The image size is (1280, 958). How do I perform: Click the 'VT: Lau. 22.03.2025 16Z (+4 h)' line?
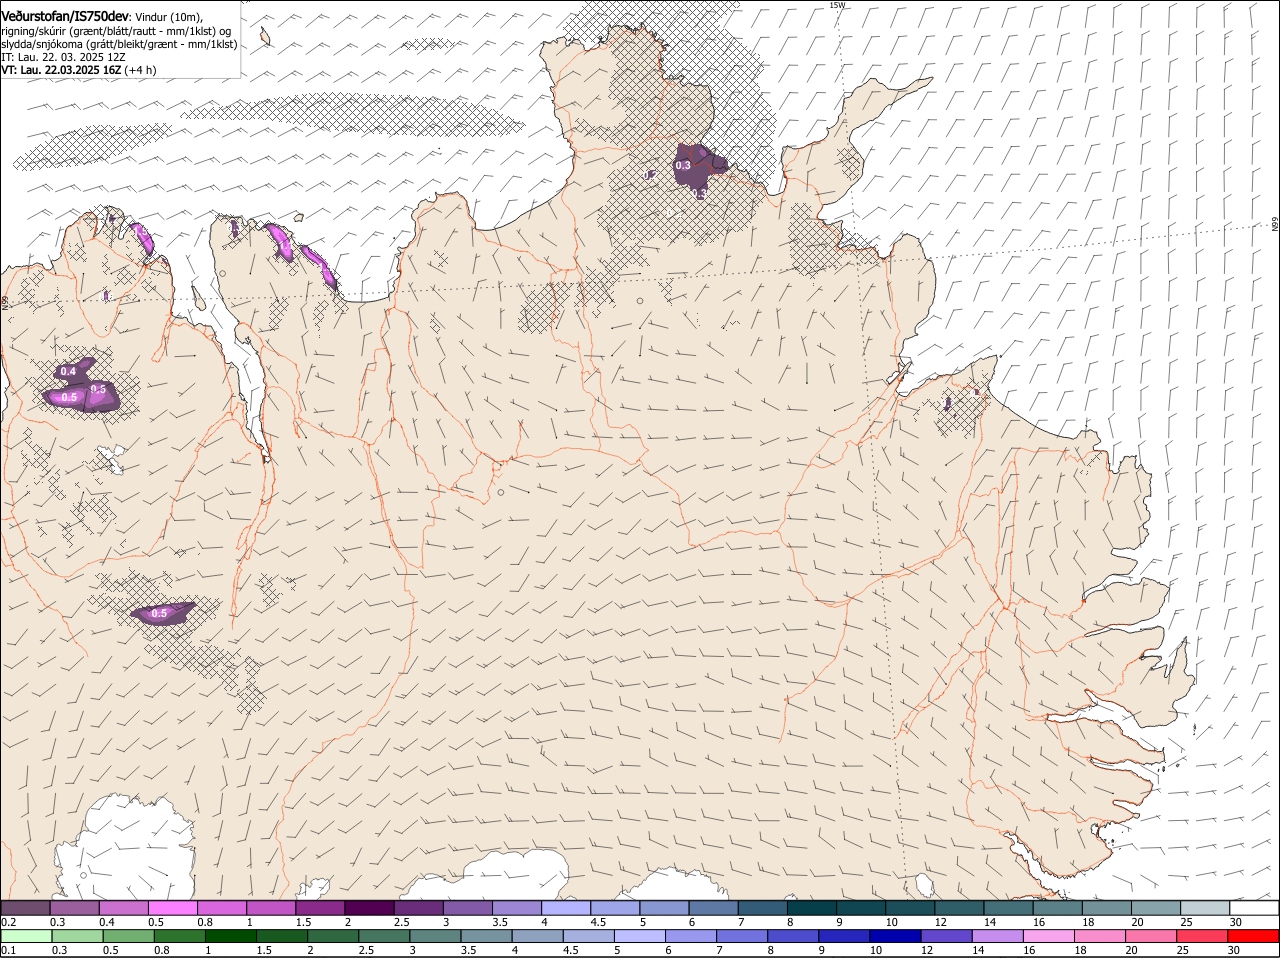[x=78, y=70]
